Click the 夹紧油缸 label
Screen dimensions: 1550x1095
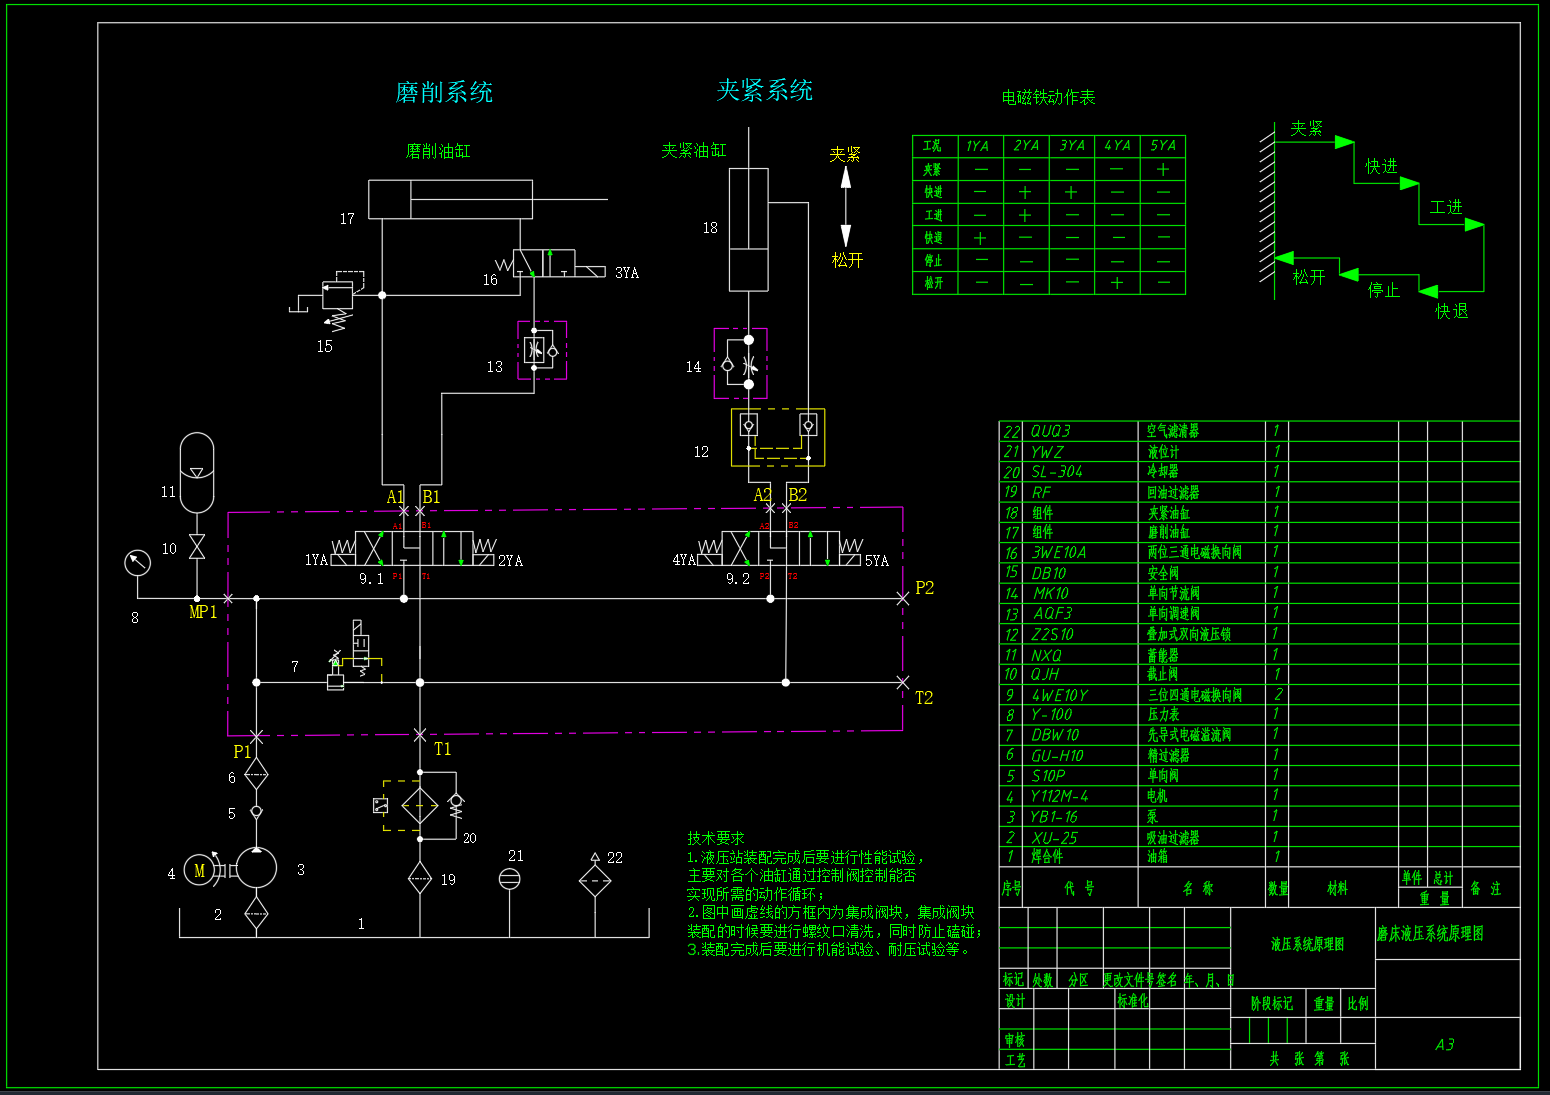[694, 150]
